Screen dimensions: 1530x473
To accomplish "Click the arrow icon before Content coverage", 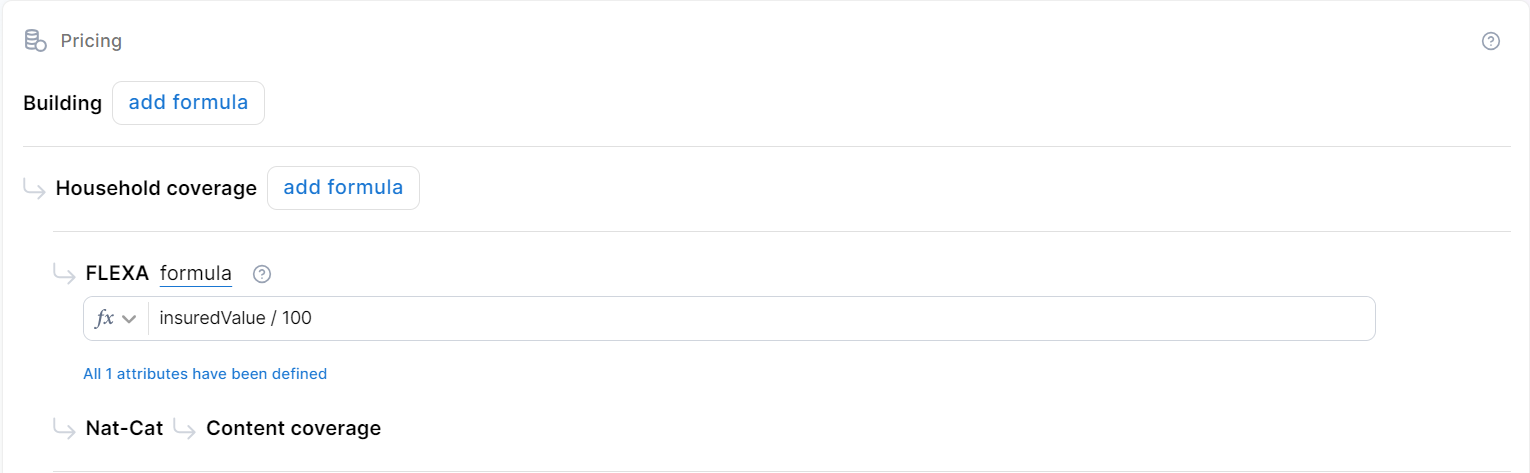I will click(184, 428).
